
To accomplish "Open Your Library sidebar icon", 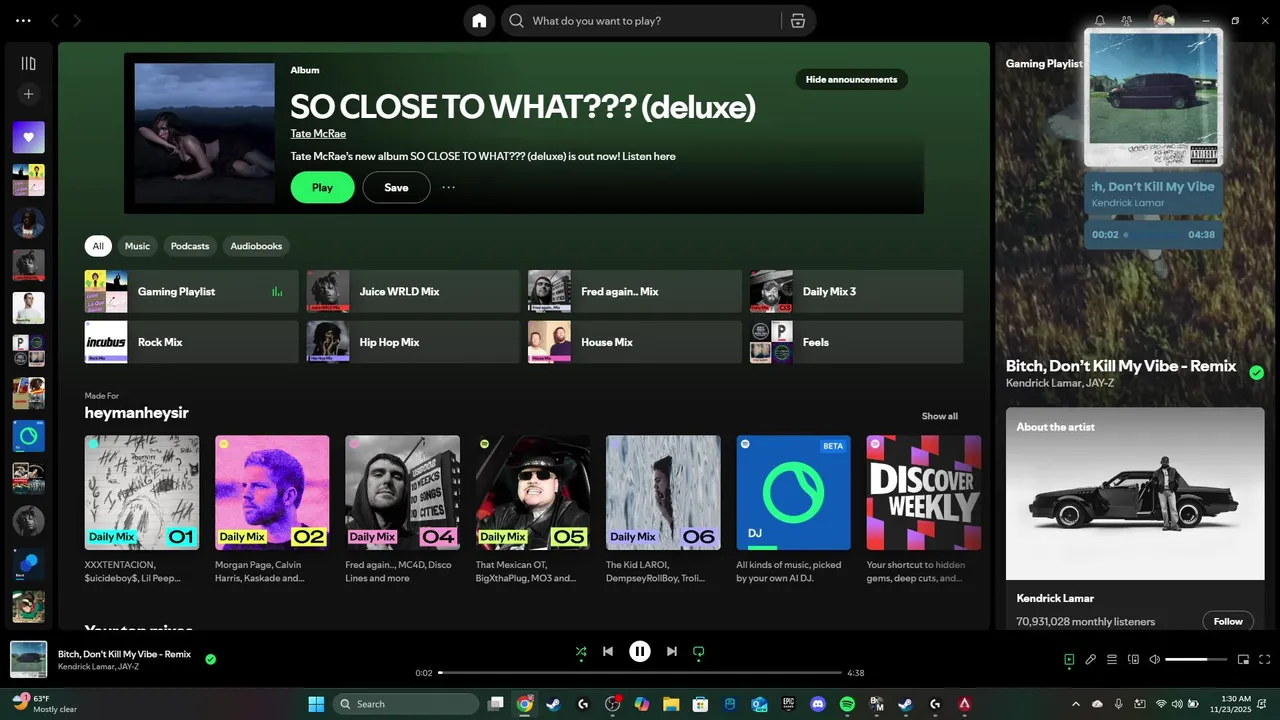I will click(x=28, y=63).
